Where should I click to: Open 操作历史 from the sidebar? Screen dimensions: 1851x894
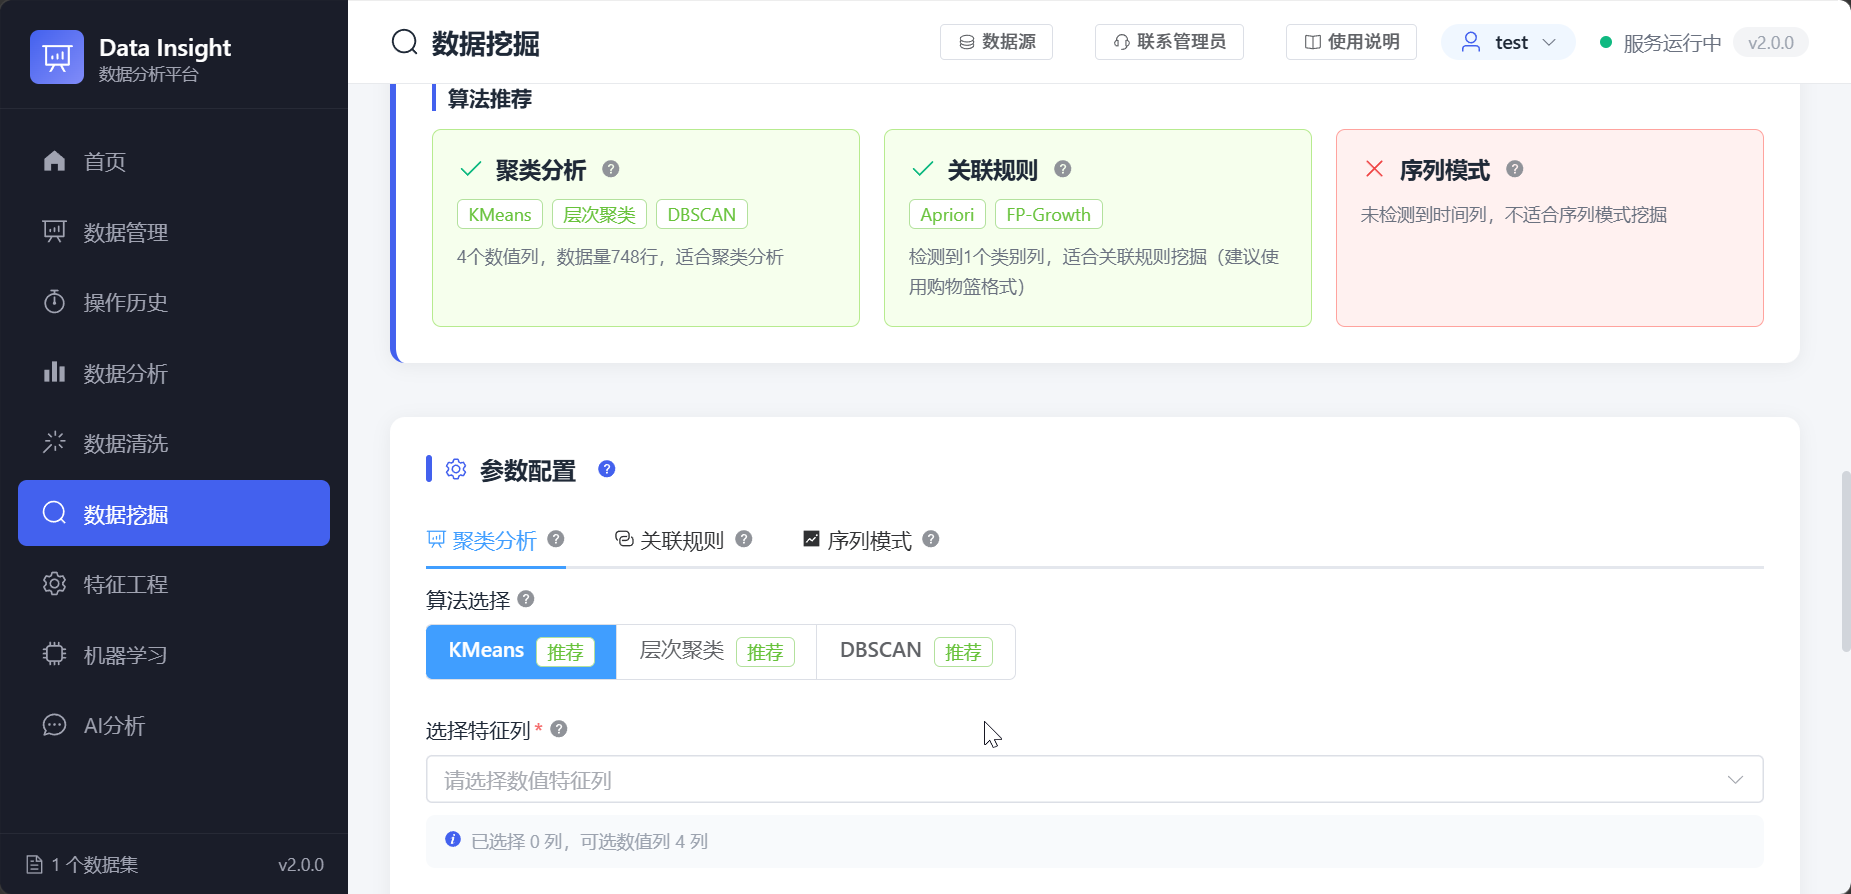point(174,302)
